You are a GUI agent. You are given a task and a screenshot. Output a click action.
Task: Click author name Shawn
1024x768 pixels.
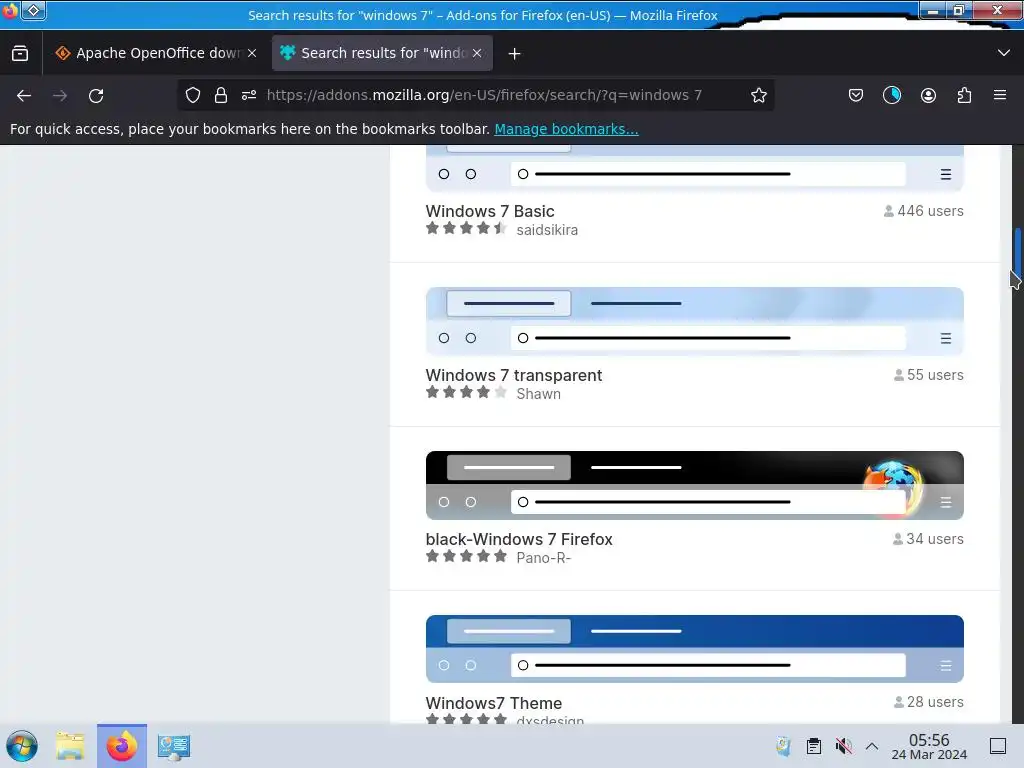[x=538, y=394]
